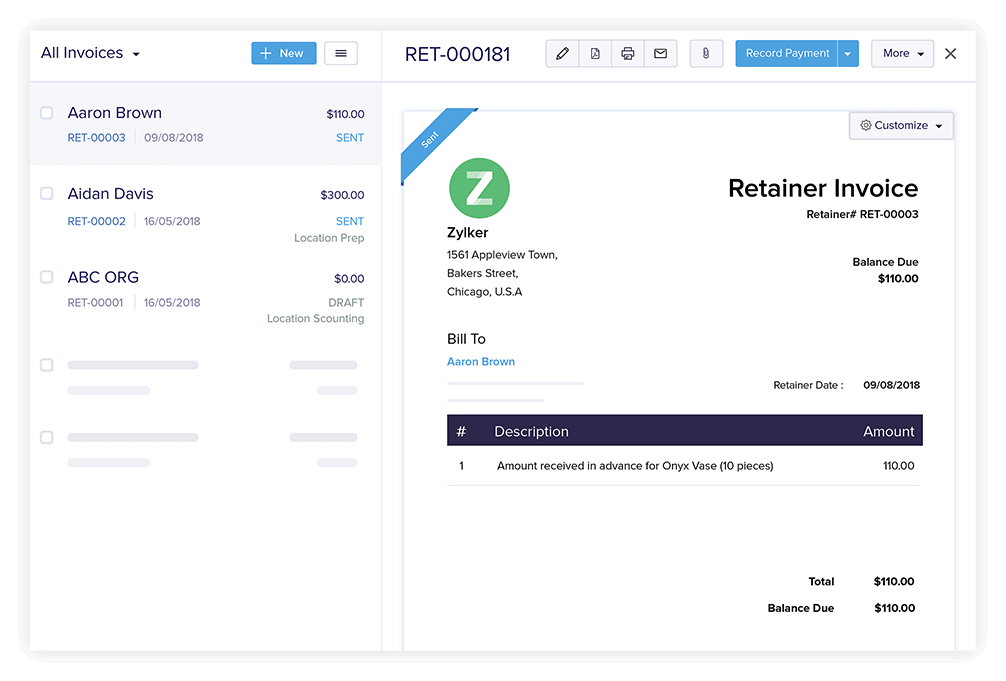Click the PDF export icon
The width and height of the screenshot is (1006, 681).
595,53
